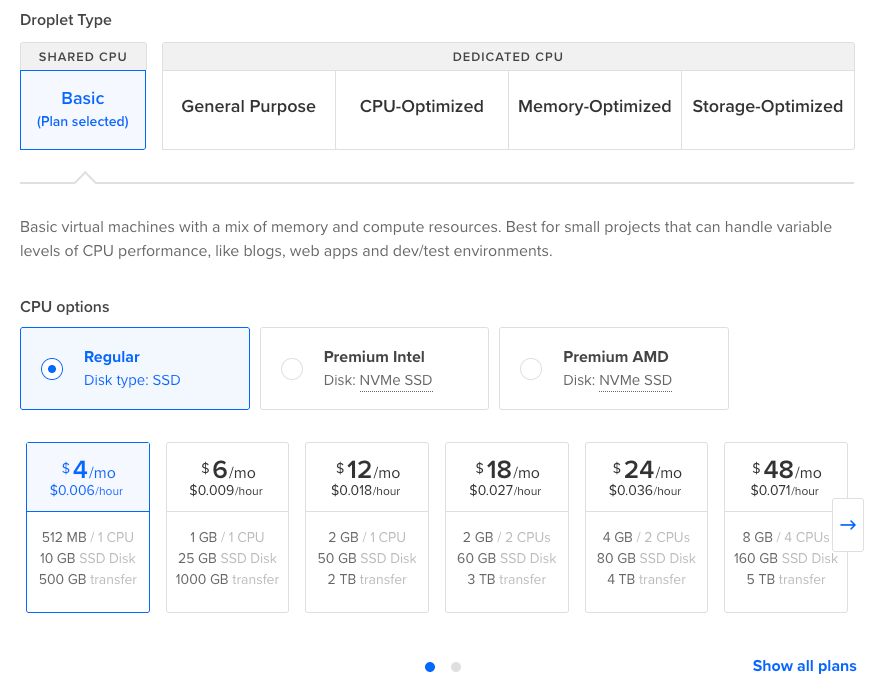Click the right arrow to see more plans
Screen dimensions: 889x693
[x=848, y=525]
